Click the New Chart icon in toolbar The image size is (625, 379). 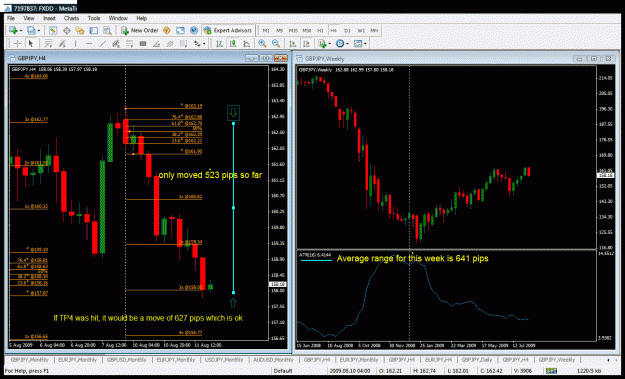(x=13, y=30)
